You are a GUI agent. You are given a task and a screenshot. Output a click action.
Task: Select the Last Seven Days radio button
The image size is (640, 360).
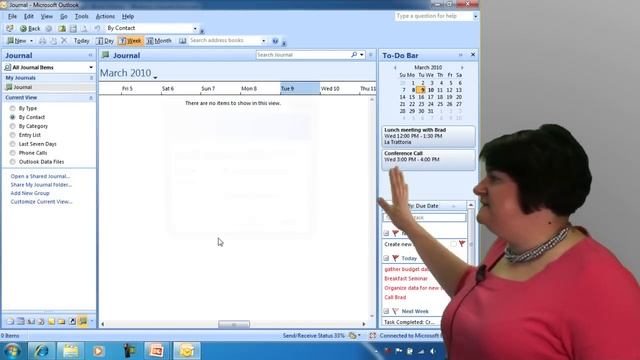coord(13,144)
